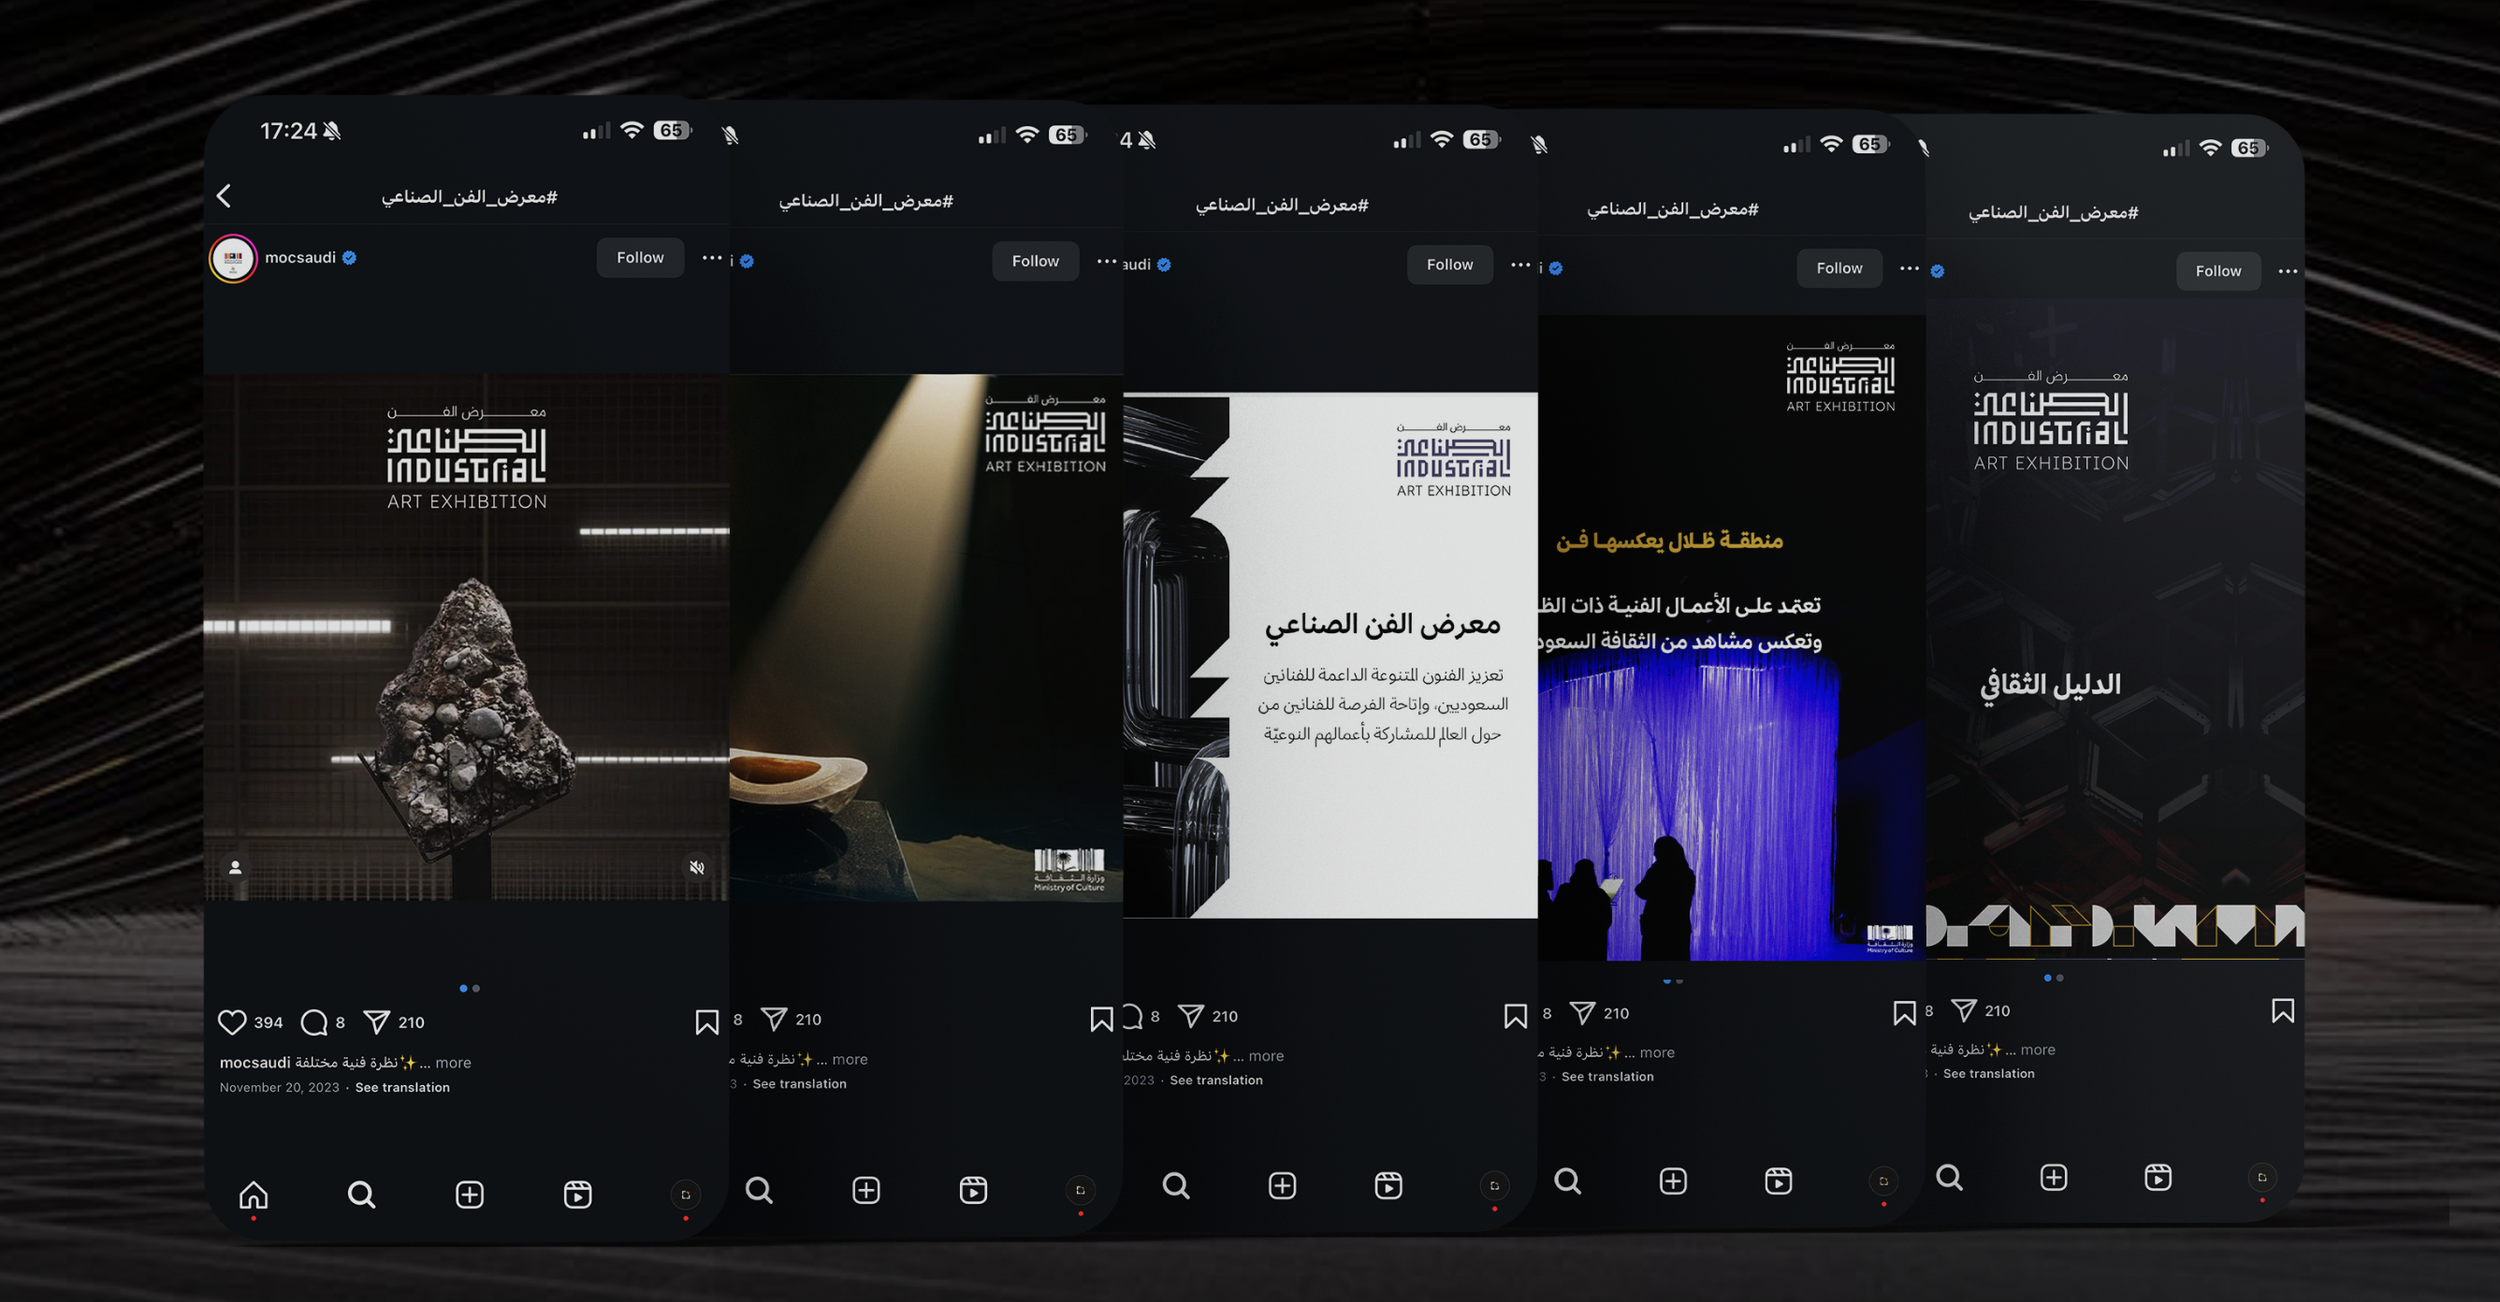Open three-dot options on fourth phone
Image resolution: width=2500 pixels, height=1302 pixels.
coord(1909,268)
